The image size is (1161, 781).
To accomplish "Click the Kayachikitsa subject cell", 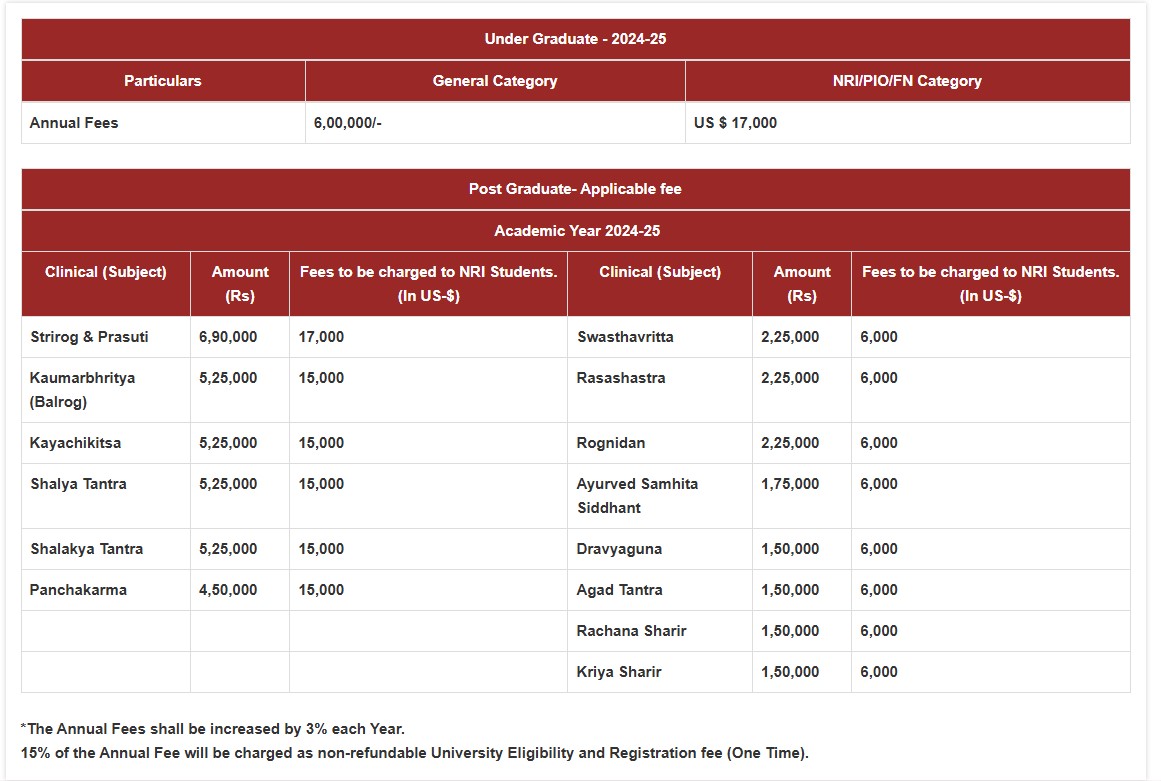I will [x=75, y=443].
